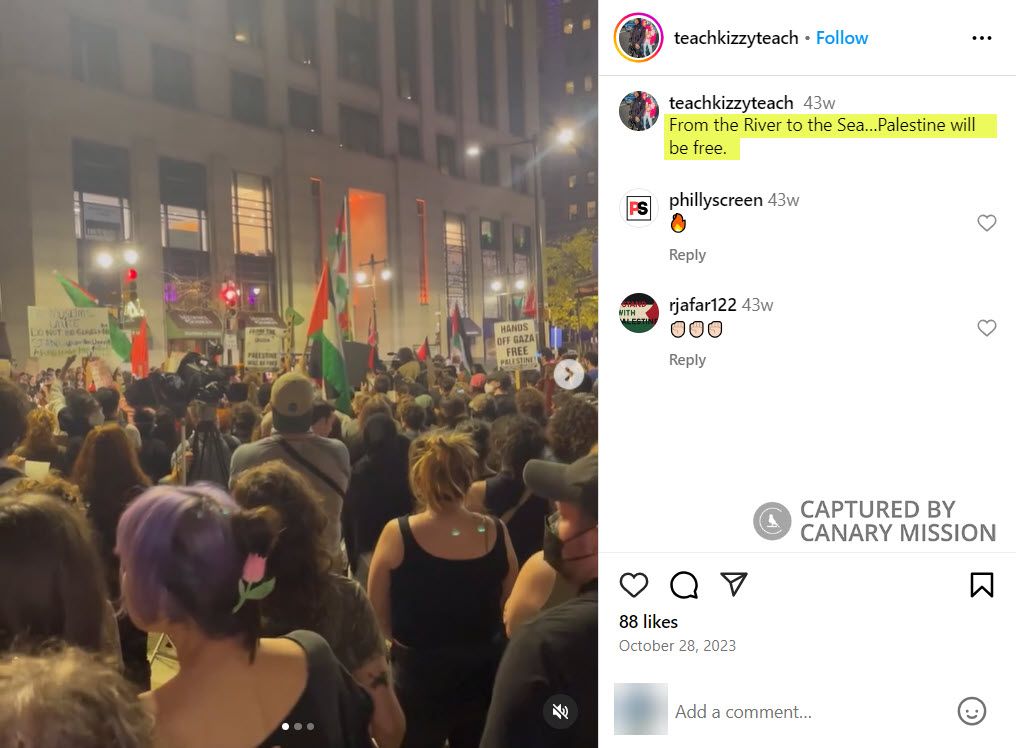Open teachkizzyteach profile picture in header
This screenshot has height=748, width=1016.
pos(638,38)
